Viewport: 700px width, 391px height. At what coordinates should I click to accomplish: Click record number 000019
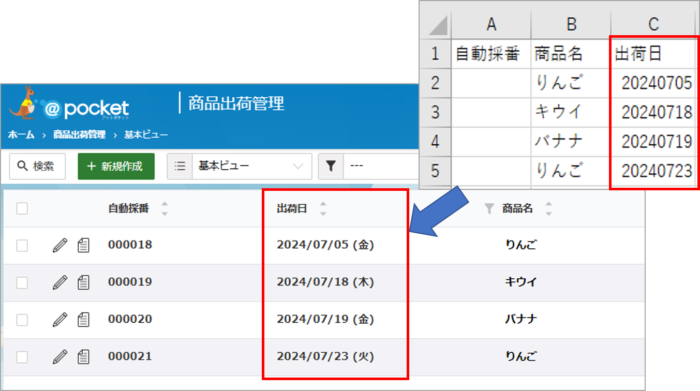tap(130, 282)
